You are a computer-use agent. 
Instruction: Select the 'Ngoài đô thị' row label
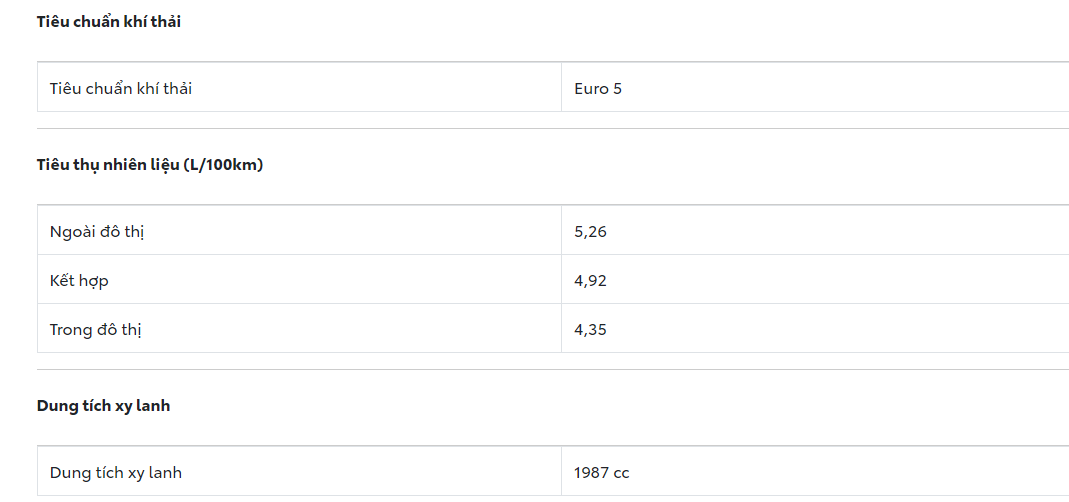[x=98, y=231]
